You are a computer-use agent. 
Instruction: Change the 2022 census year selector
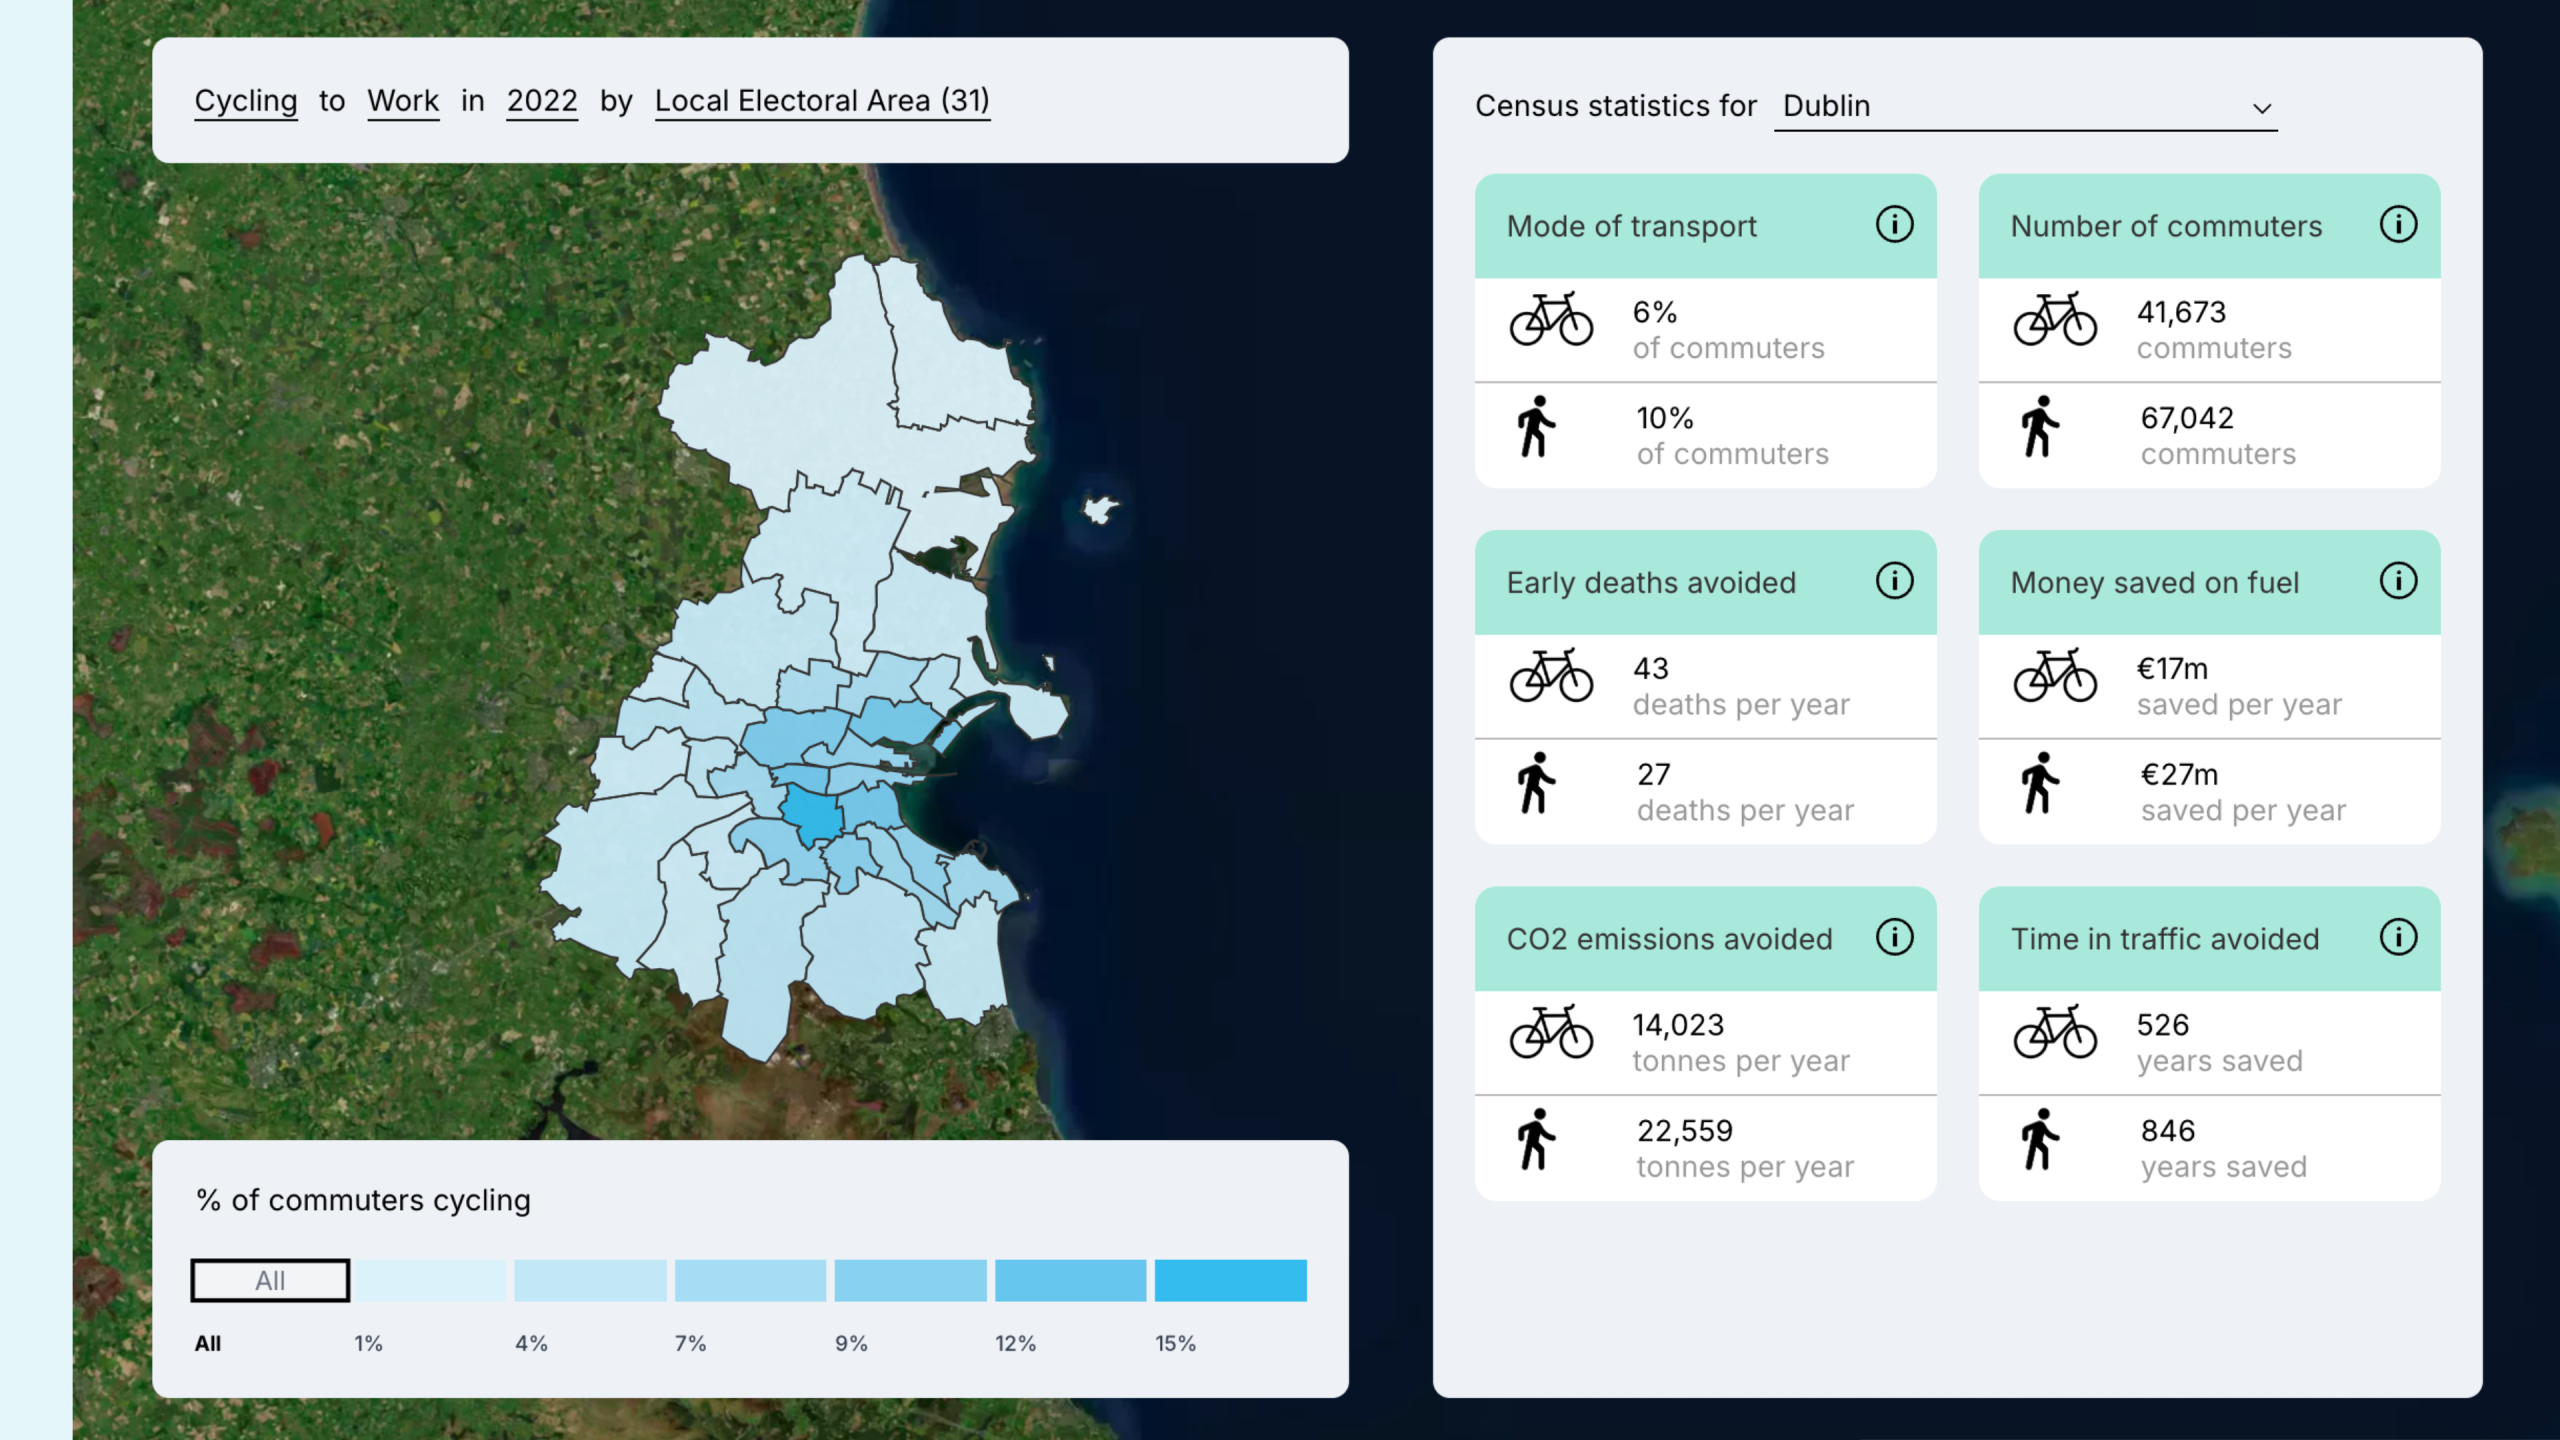coord(542,101)
